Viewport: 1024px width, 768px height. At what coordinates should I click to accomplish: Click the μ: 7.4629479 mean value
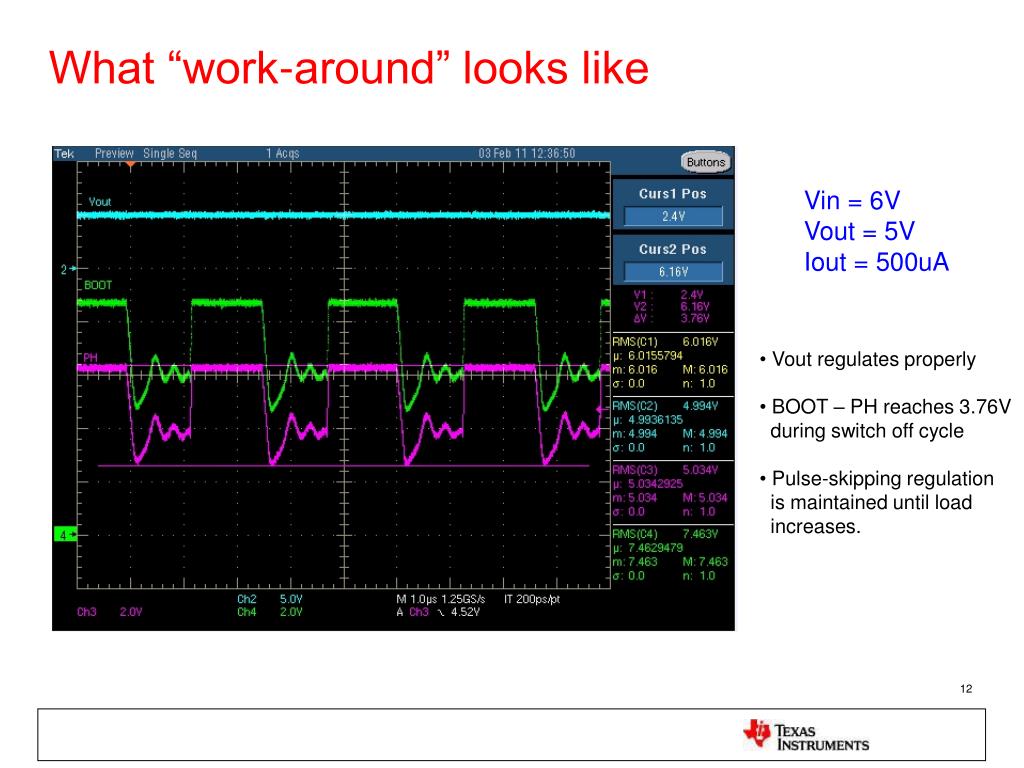(648, 548)
